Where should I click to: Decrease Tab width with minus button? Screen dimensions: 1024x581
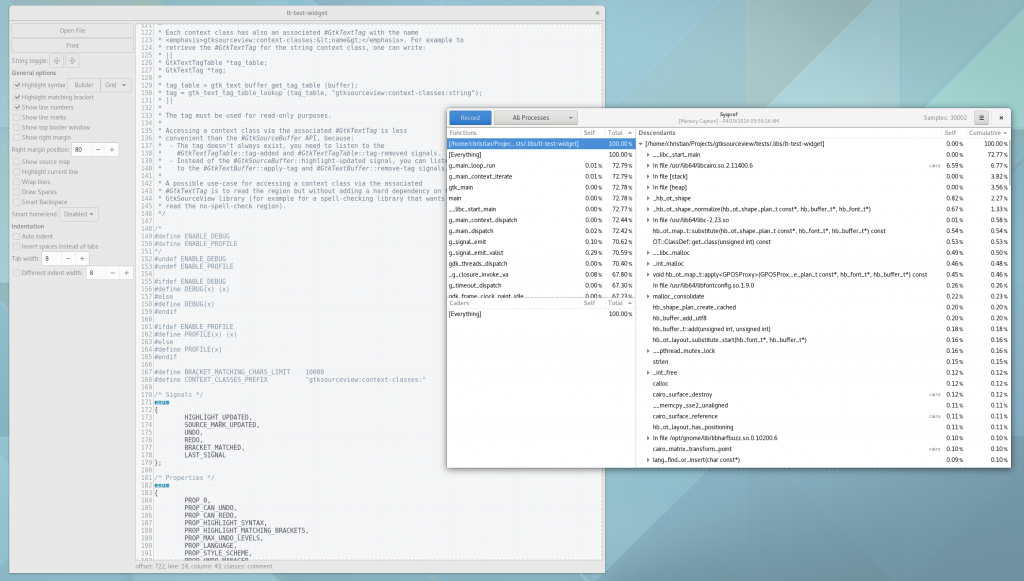tap(68, 259)
